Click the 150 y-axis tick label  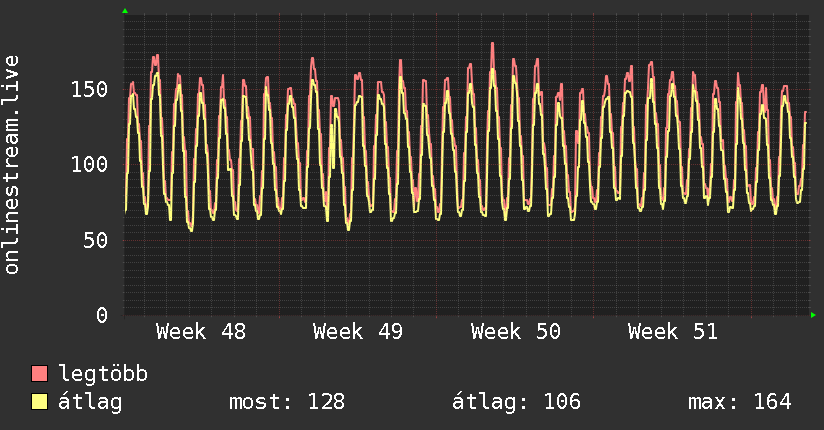point(89,89)
